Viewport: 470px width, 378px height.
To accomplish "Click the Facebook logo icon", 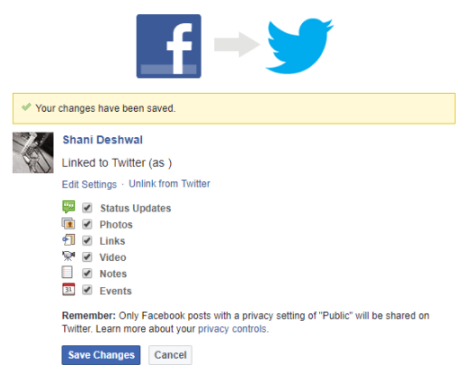I will [169, 46].
